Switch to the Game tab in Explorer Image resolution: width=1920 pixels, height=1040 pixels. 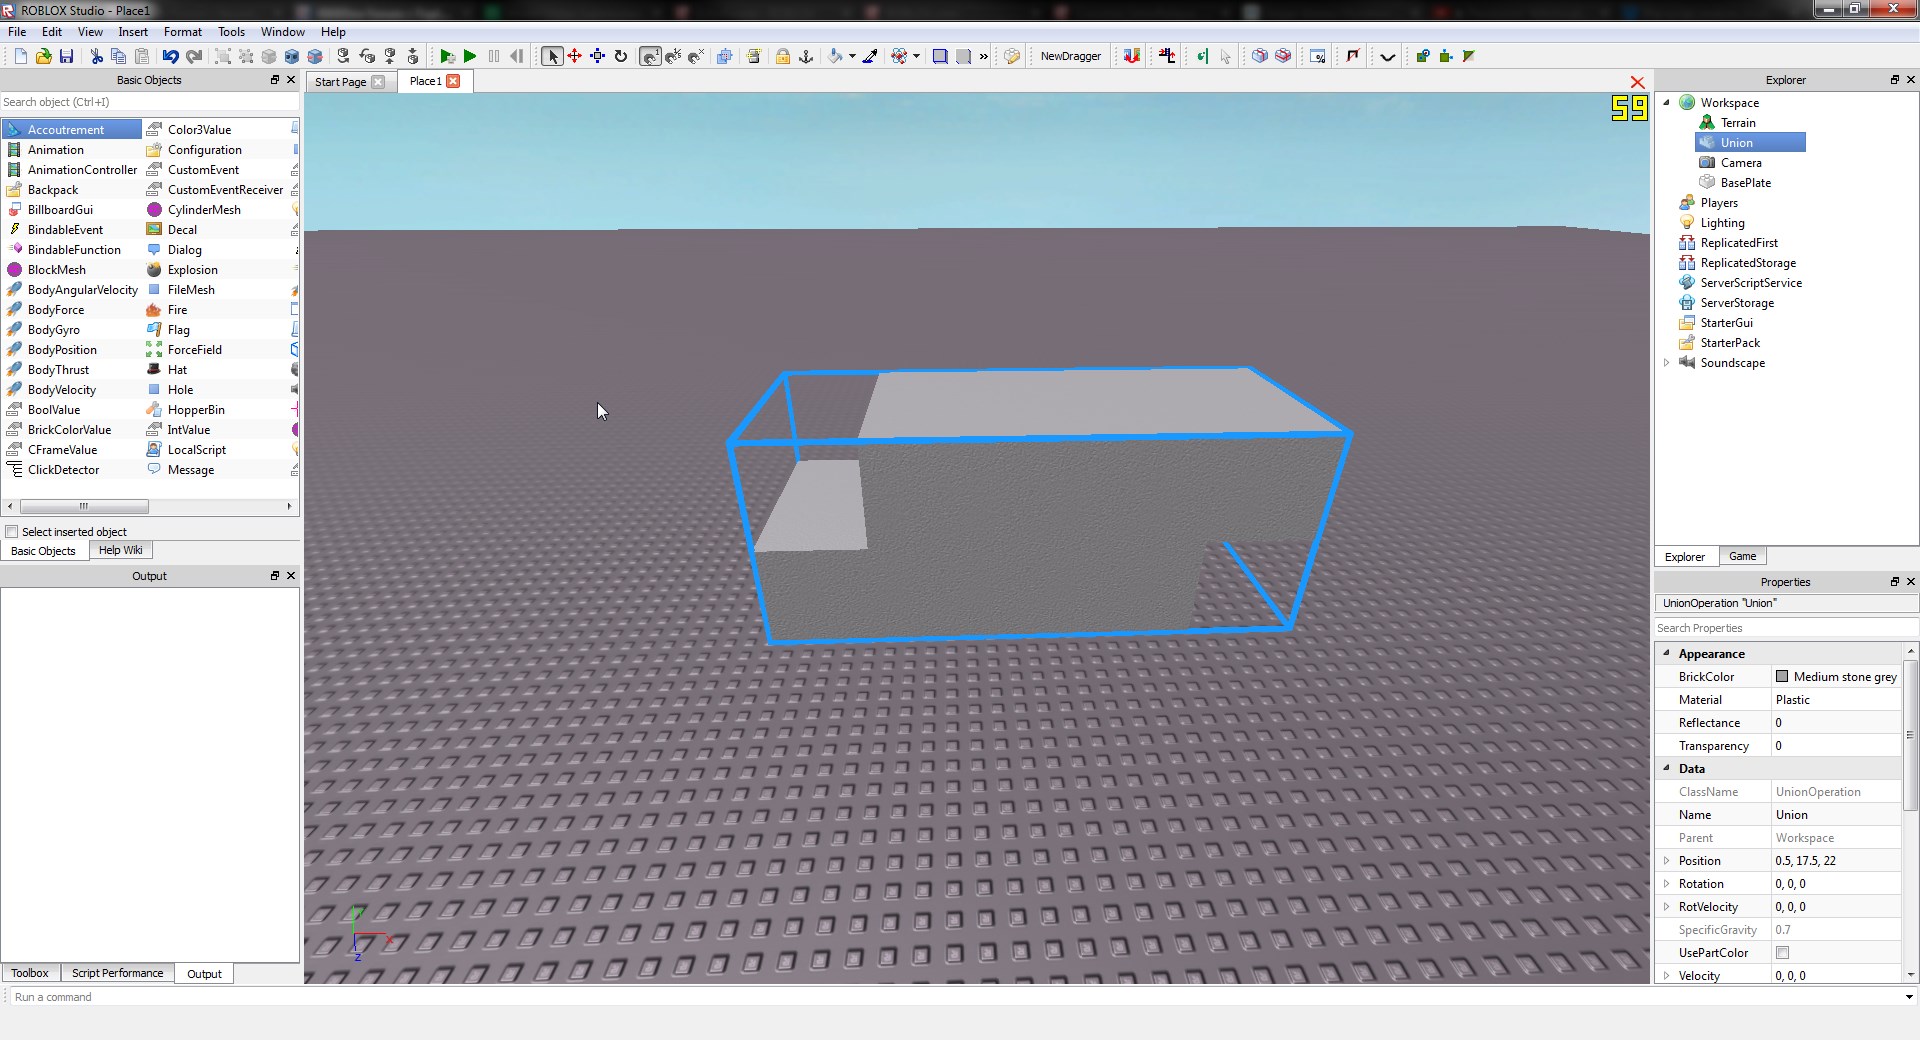1742,556
